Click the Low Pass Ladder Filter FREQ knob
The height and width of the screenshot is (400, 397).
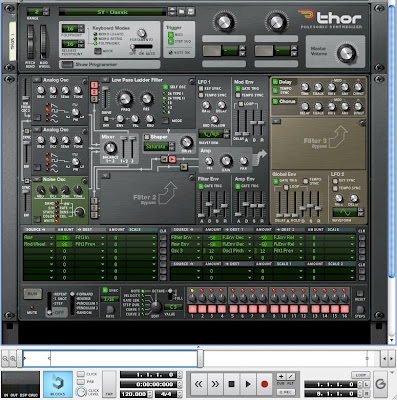(x=125, y=98)
